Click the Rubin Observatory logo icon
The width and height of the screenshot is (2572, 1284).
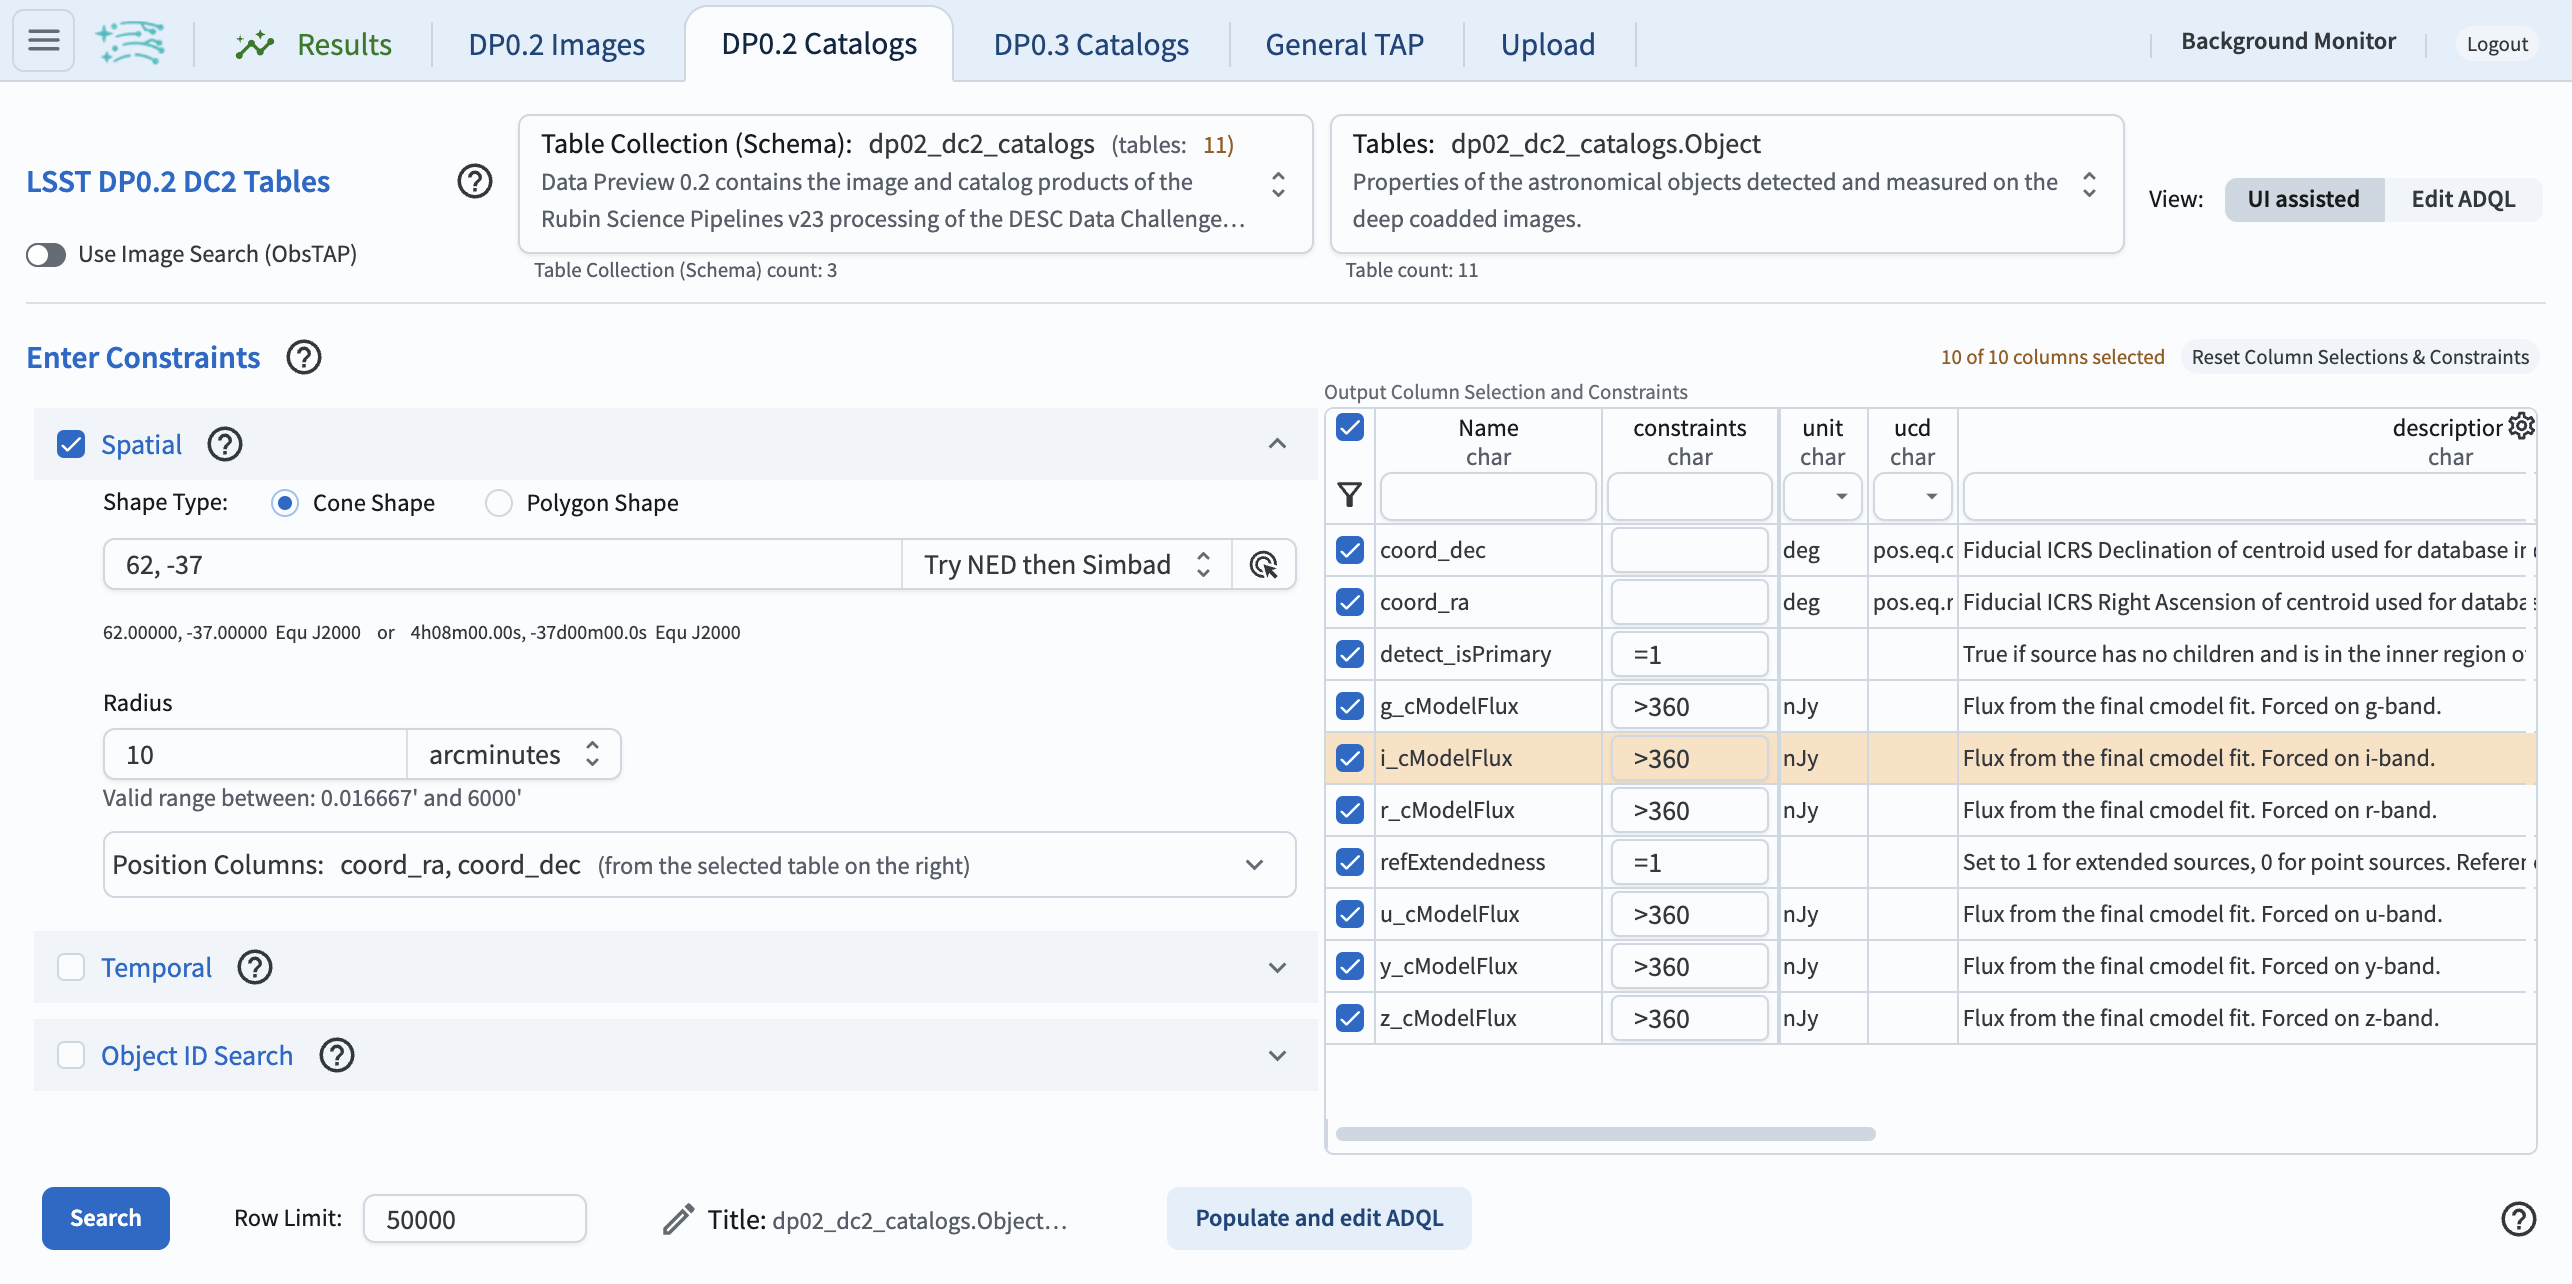point(131,39)
